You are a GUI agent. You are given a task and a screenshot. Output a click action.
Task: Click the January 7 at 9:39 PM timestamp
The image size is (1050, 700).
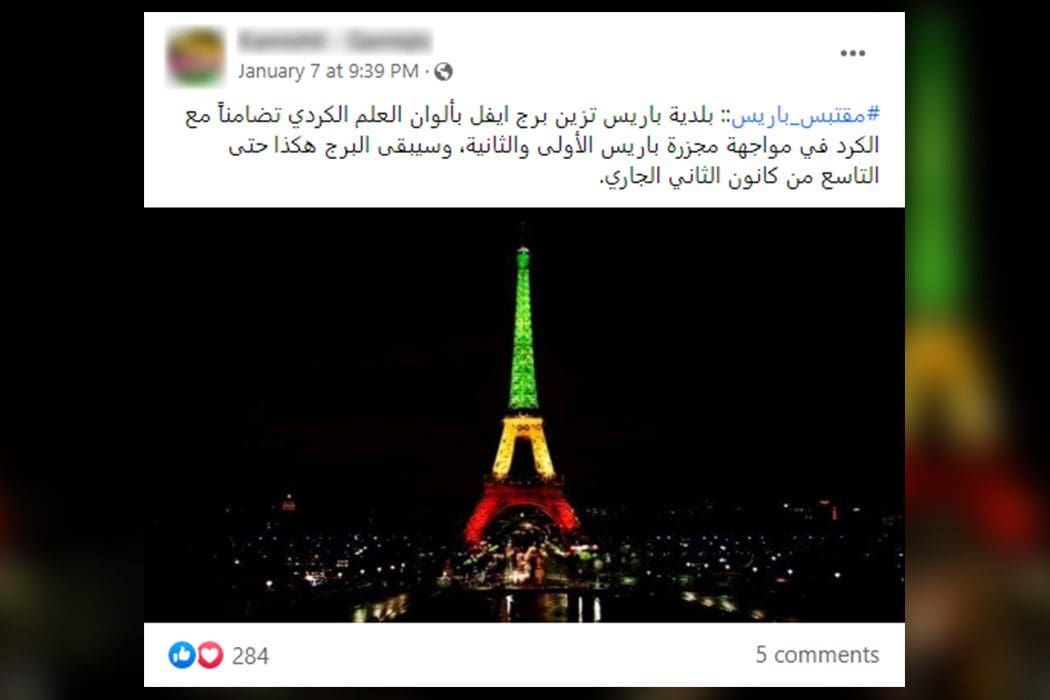pyautogui.click(x=328, y=71)
